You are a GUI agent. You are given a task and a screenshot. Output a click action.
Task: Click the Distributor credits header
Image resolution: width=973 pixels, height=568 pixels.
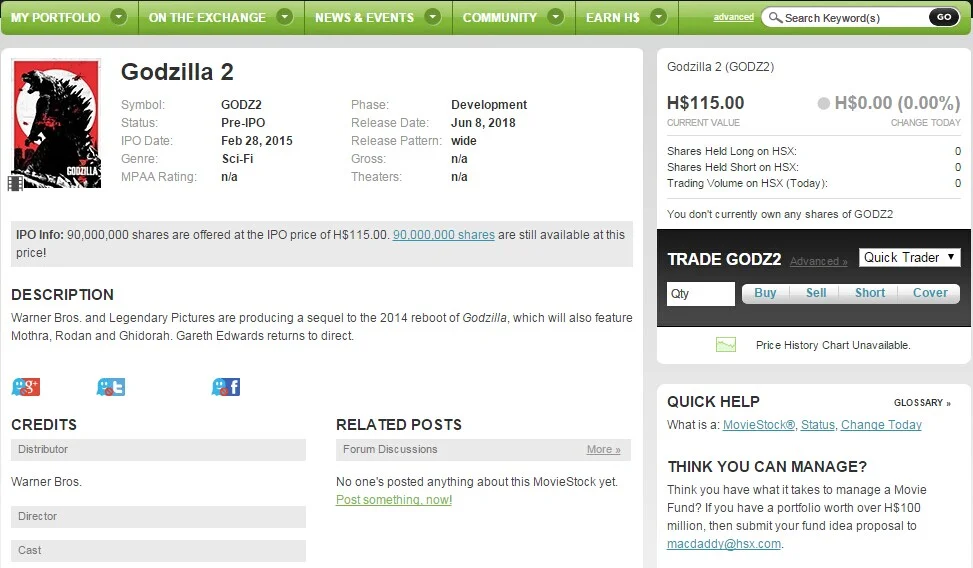[x=158, y=449]
